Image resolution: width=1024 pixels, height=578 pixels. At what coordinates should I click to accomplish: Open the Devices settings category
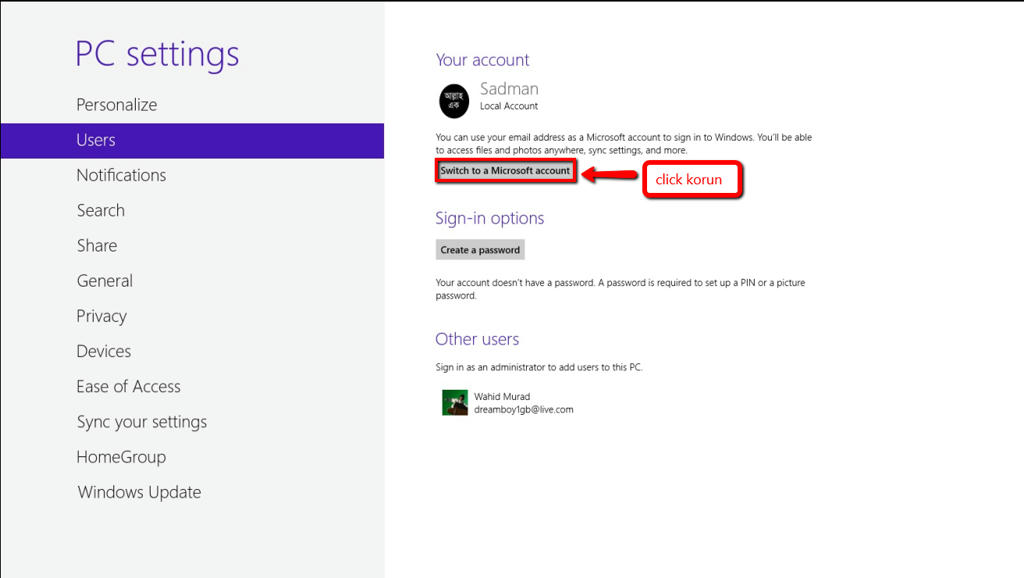(103, 351)
